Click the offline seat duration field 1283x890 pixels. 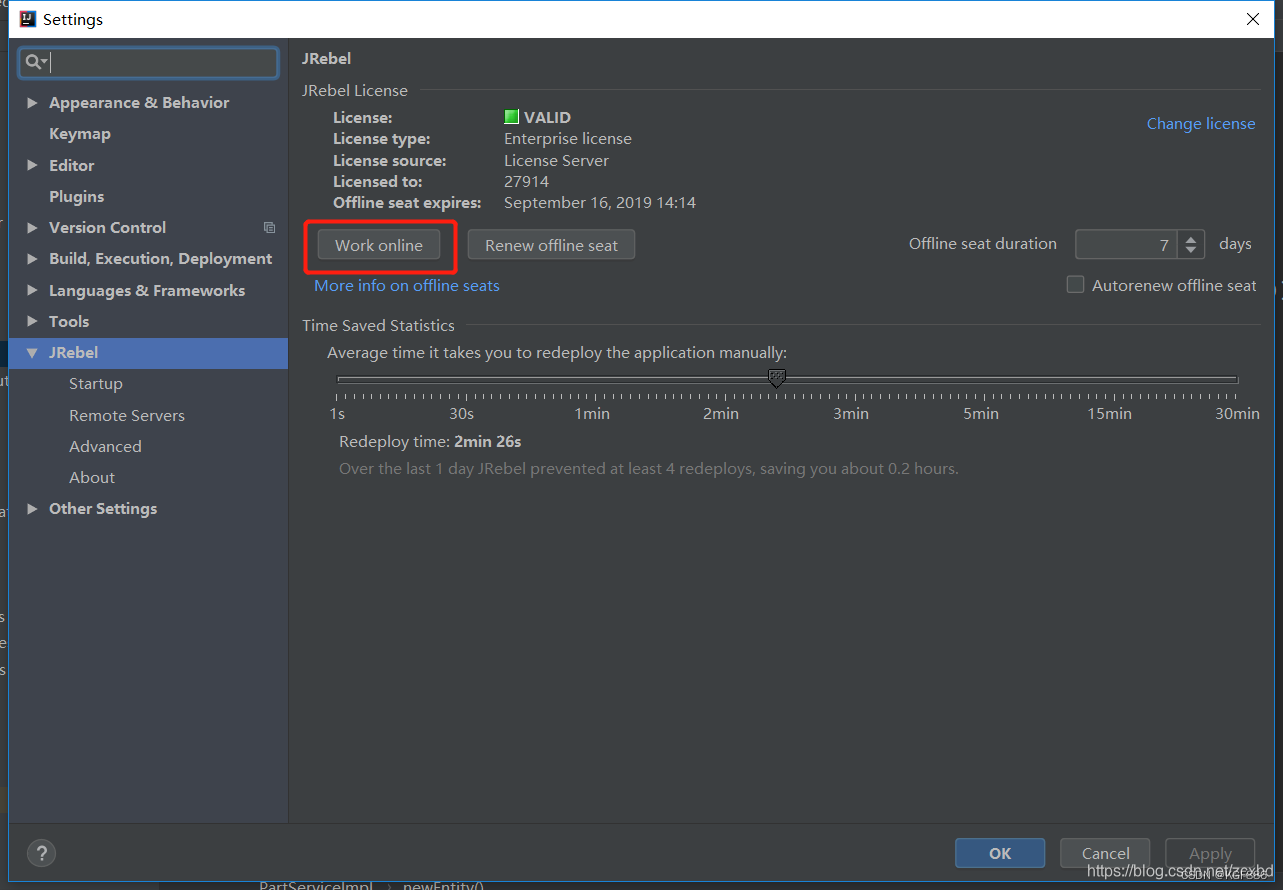point(1127,245)
